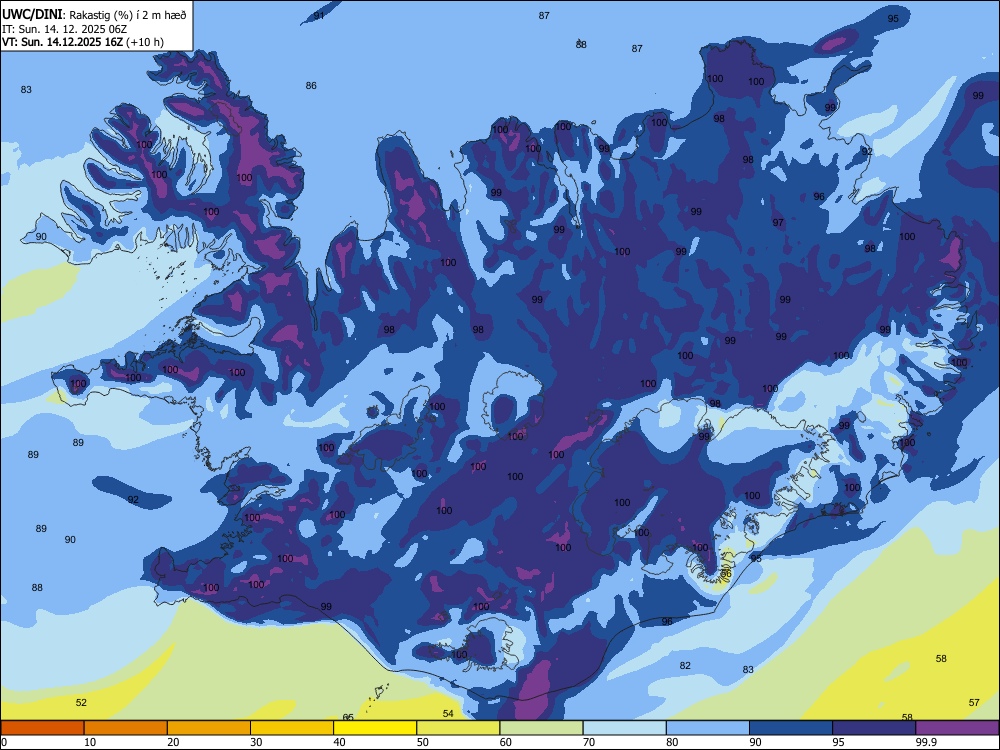Click the '40' legend tick label
The height and width of the screenshot is (750, 1000).
tap(340, 742)
